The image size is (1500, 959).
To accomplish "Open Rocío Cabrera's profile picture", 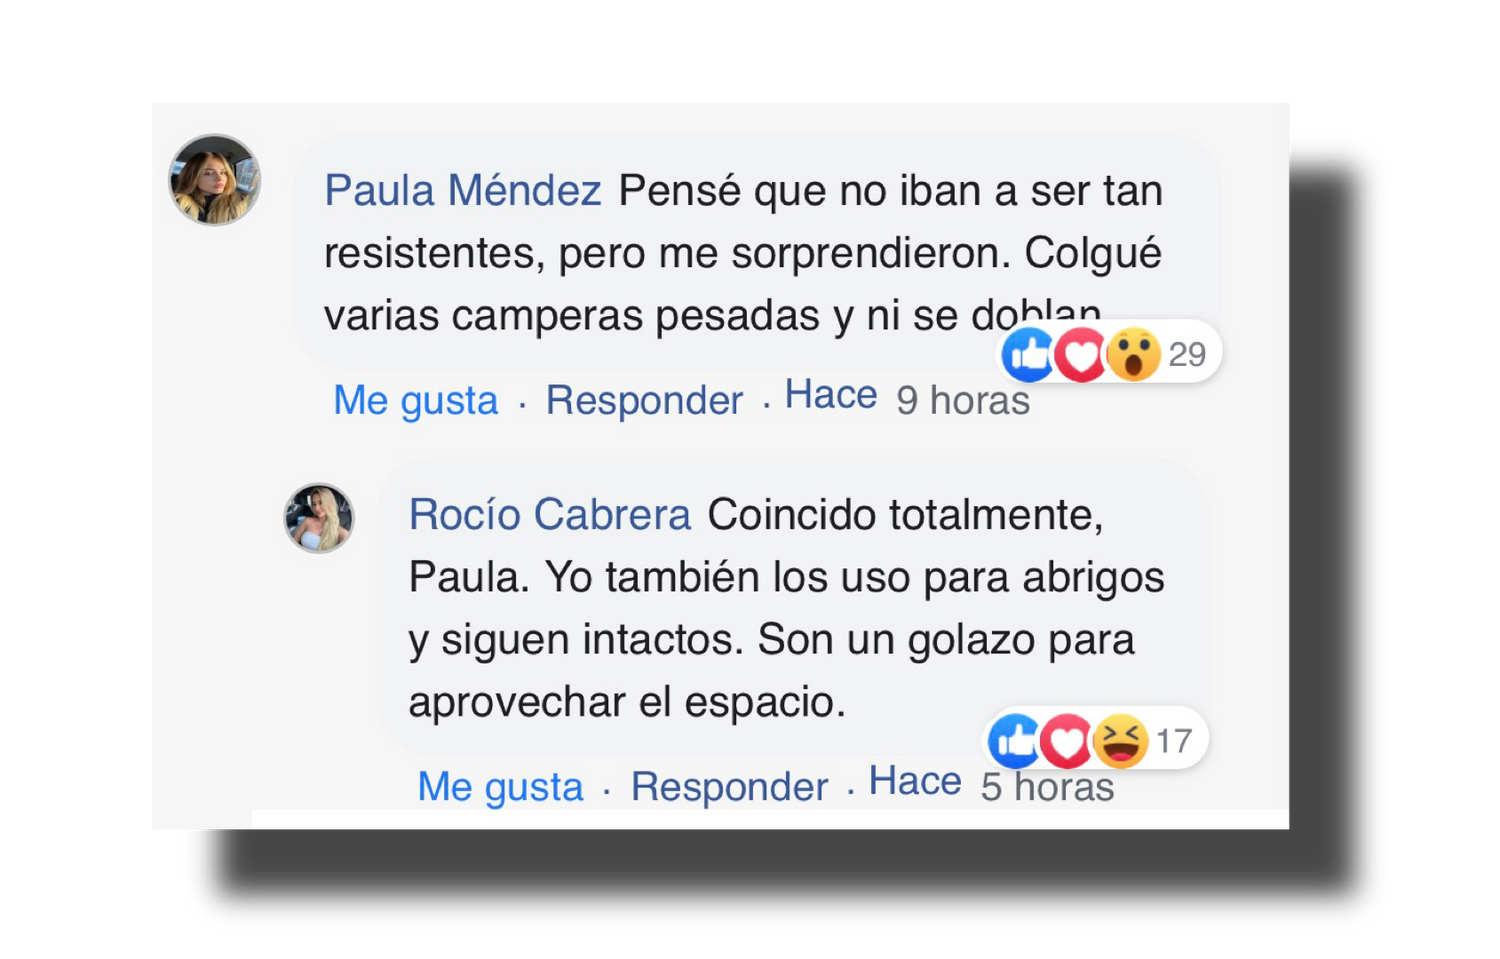I will coord(319,518).
